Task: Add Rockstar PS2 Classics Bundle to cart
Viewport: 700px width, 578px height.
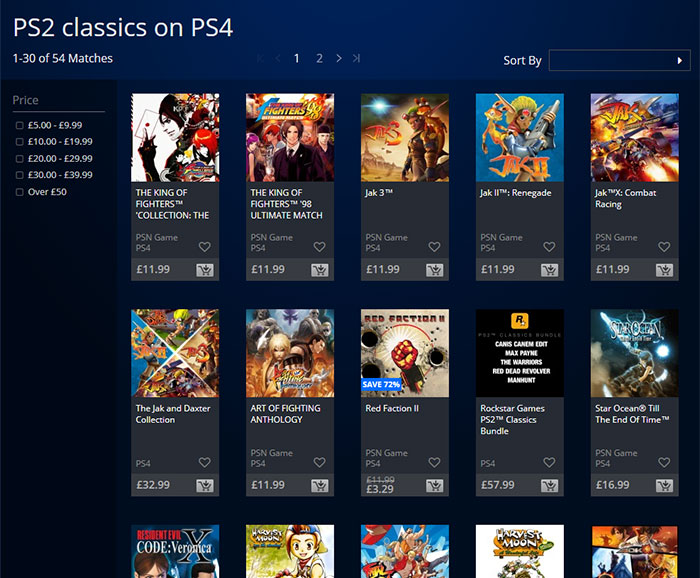Action: (x=550, y=486)
